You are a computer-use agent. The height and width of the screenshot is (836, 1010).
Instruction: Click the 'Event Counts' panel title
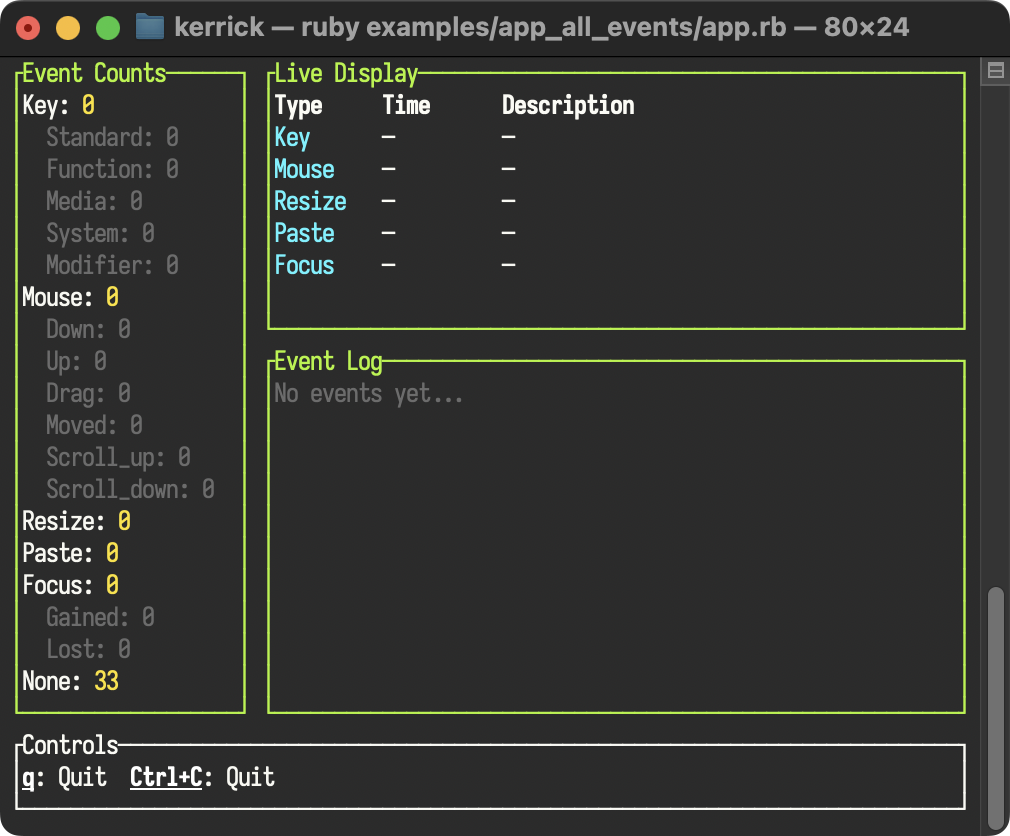coord(94,73)
